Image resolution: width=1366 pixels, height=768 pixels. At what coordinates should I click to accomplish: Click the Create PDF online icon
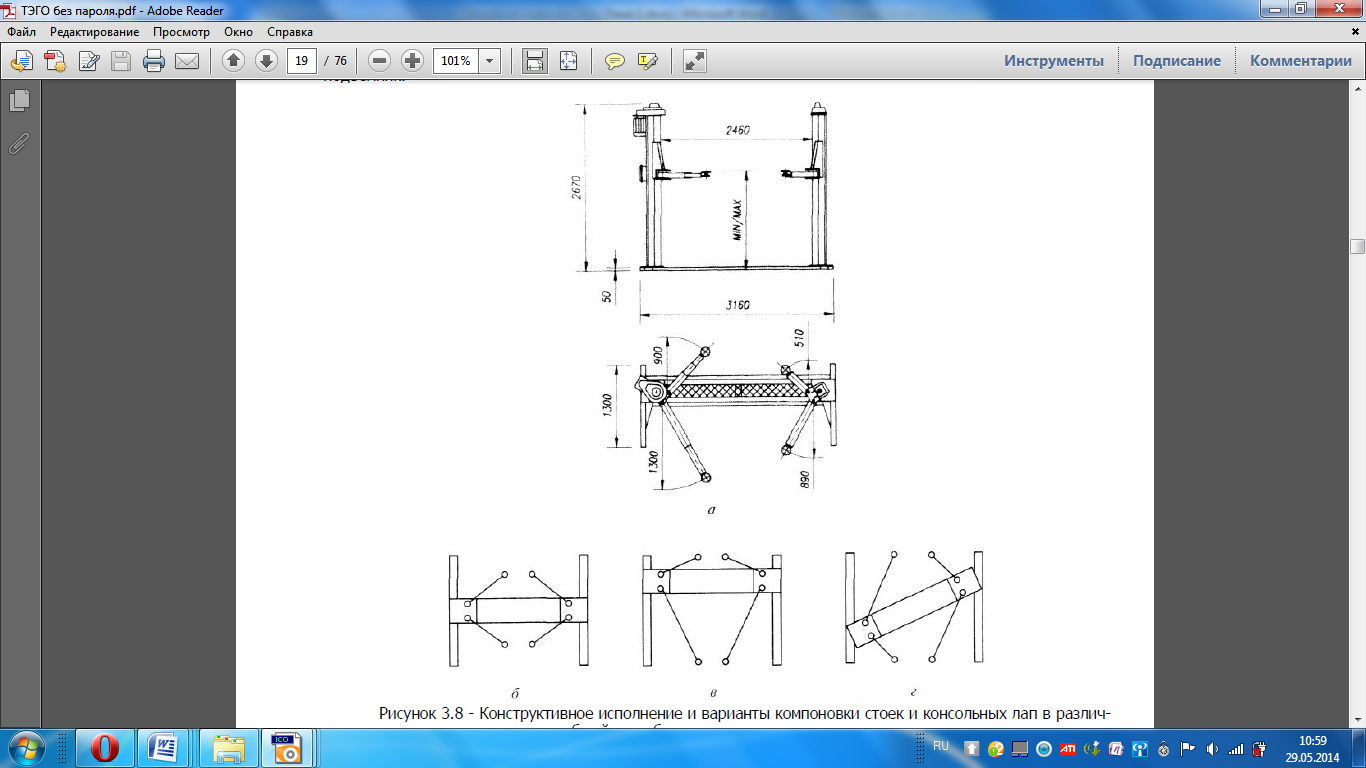coord(54,61)
